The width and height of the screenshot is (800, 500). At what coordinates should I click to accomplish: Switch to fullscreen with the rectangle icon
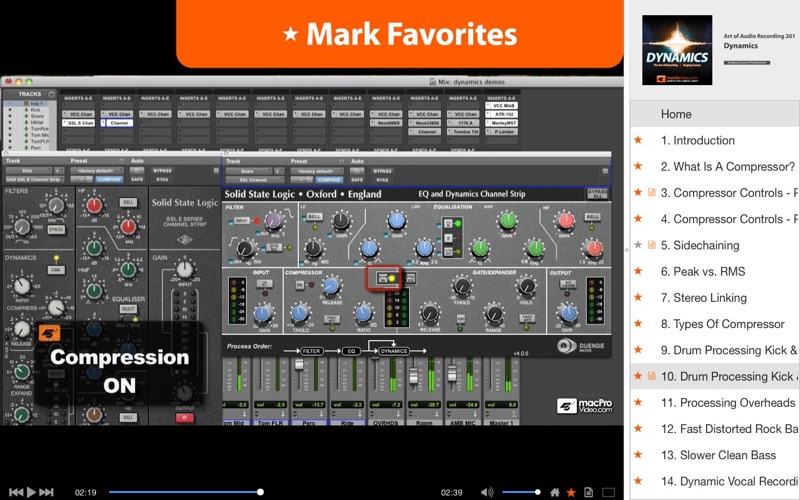click(608, 492)
